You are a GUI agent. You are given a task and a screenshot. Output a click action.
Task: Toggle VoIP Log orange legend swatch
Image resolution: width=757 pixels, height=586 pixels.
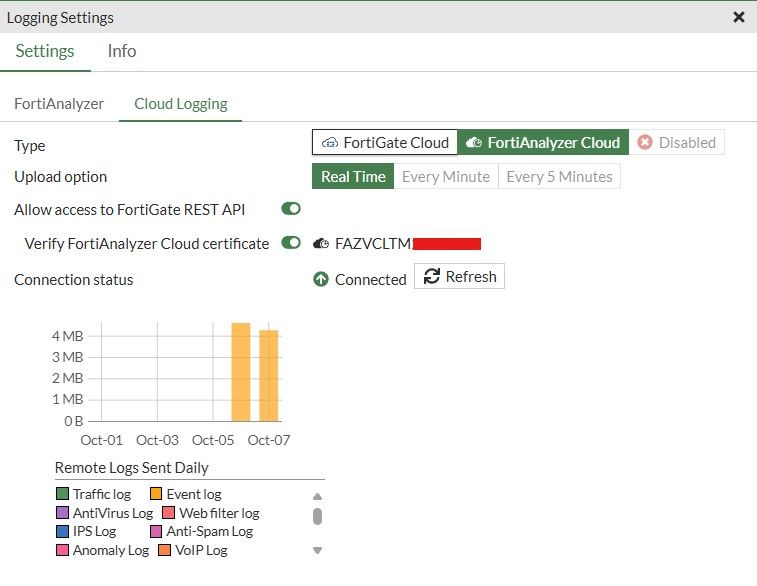tap(165, 550)
